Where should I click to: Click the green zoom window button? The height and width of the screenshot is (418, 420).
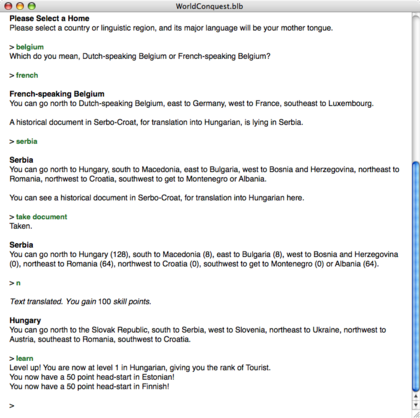click(x=32, y=6)
